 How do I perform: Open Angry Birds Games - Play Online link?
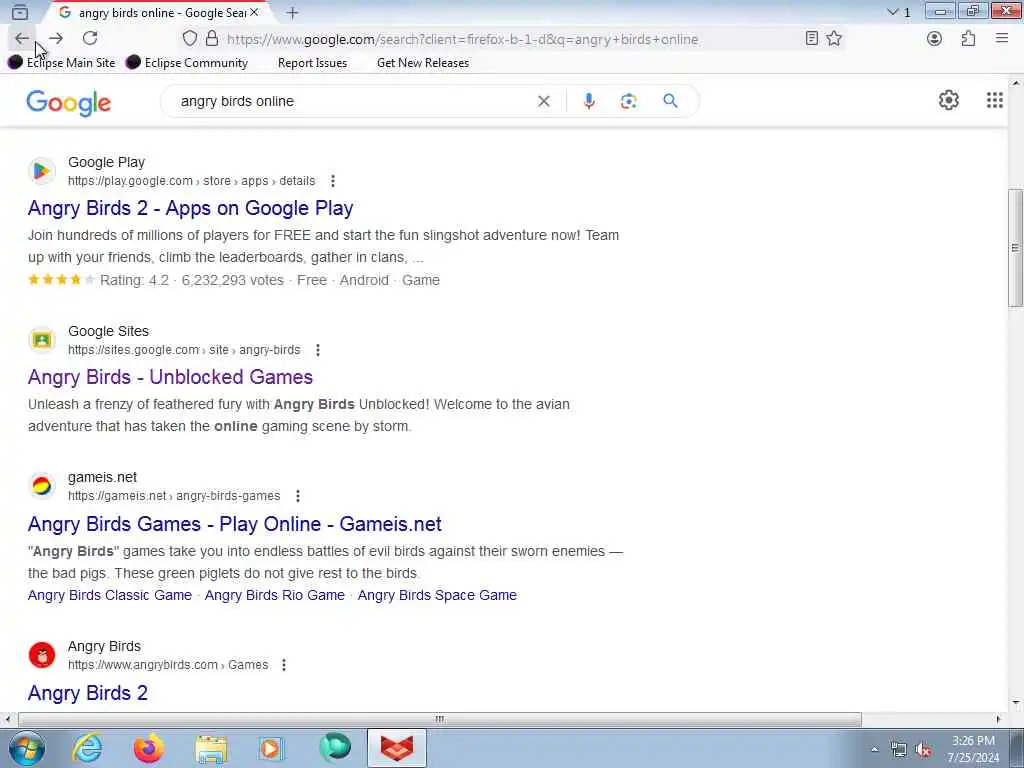pyautogui.click(x=234, y=524)
